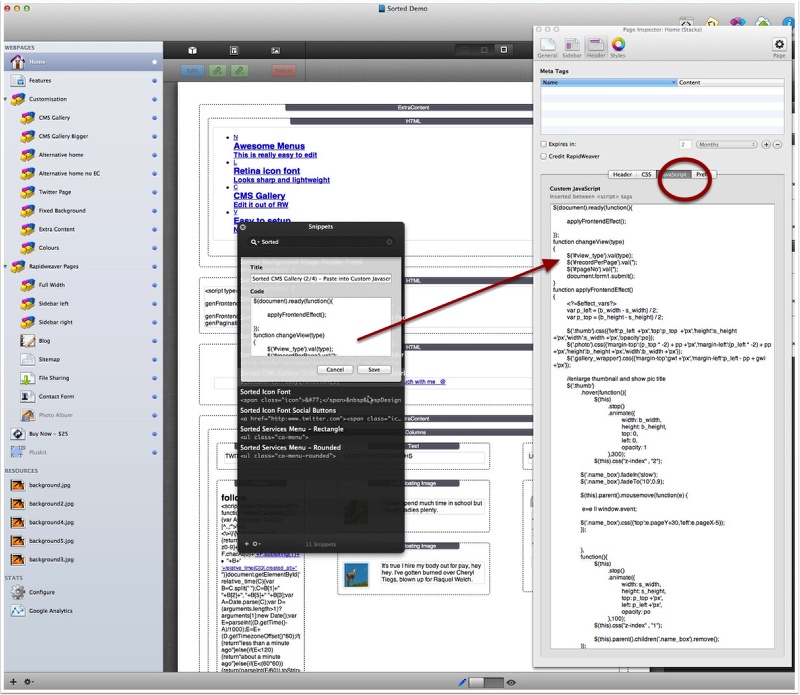Click the green remove link button
The image size is (800, 695).
click(x=239, y=71)
